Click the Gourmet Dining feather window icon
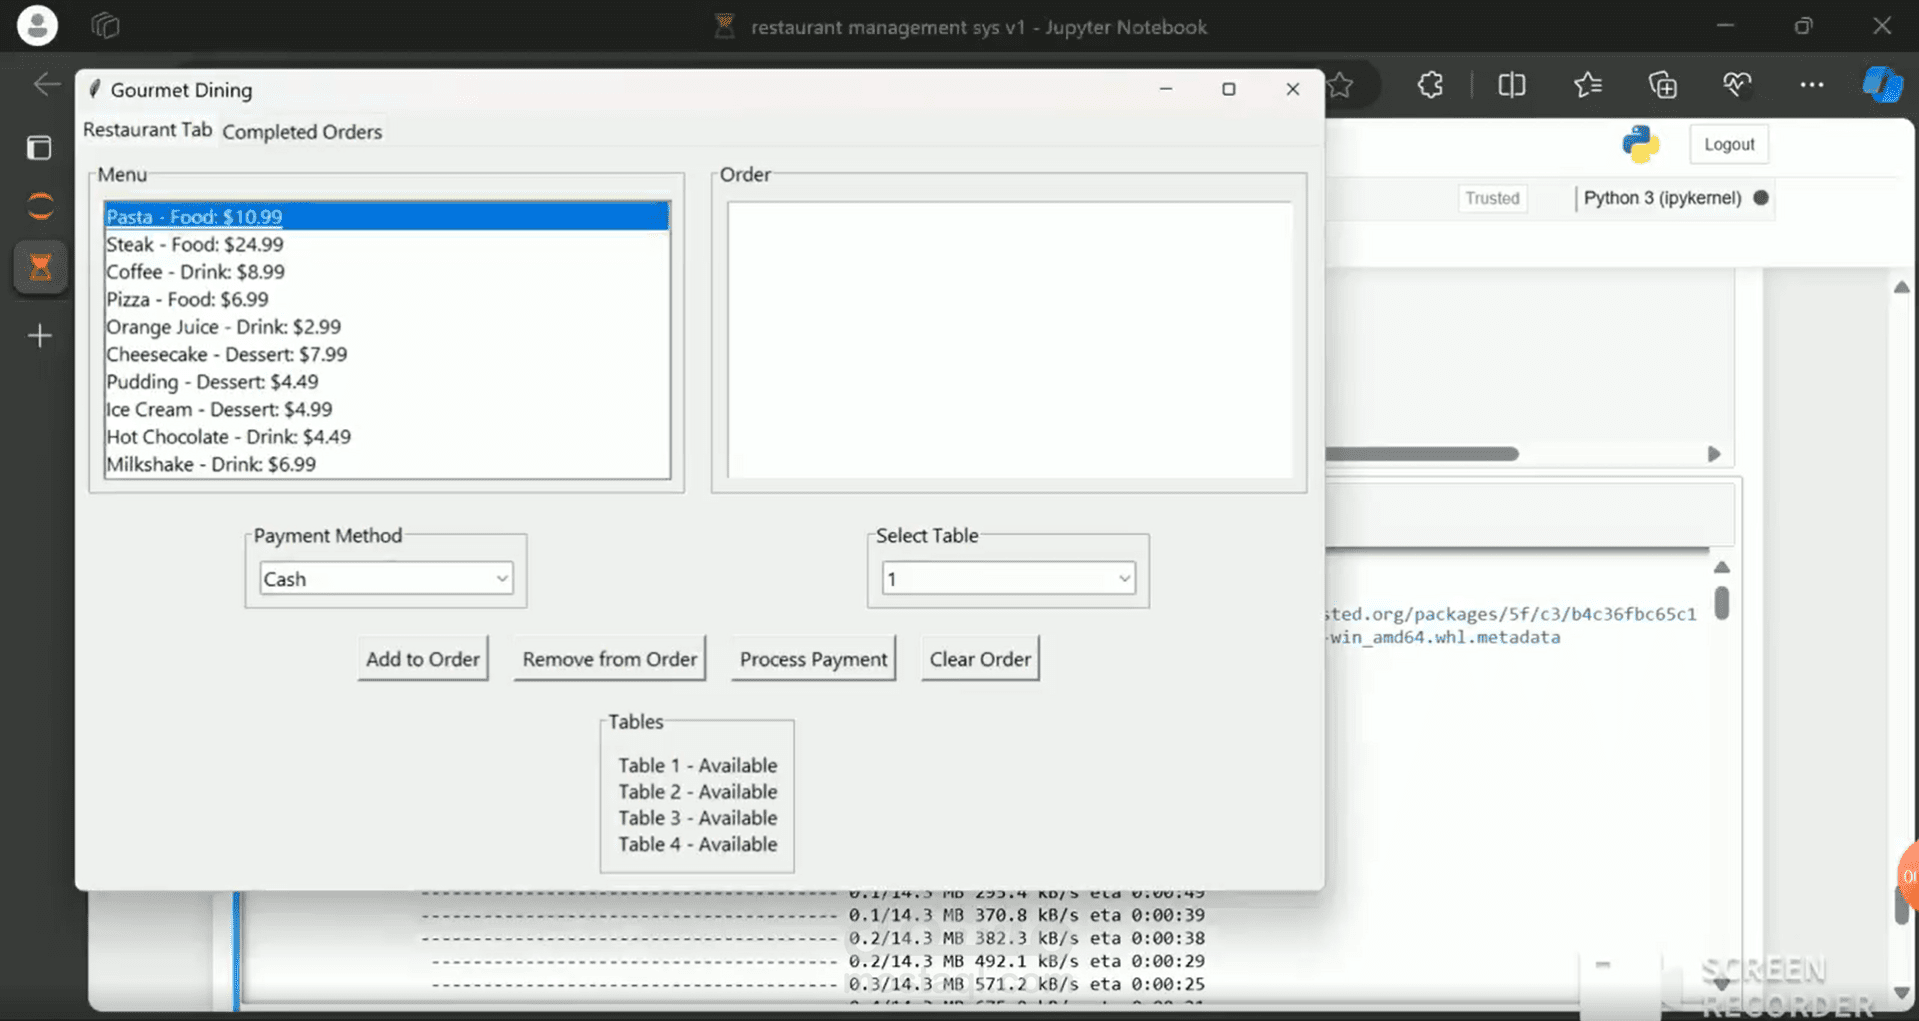 (95, 89)
